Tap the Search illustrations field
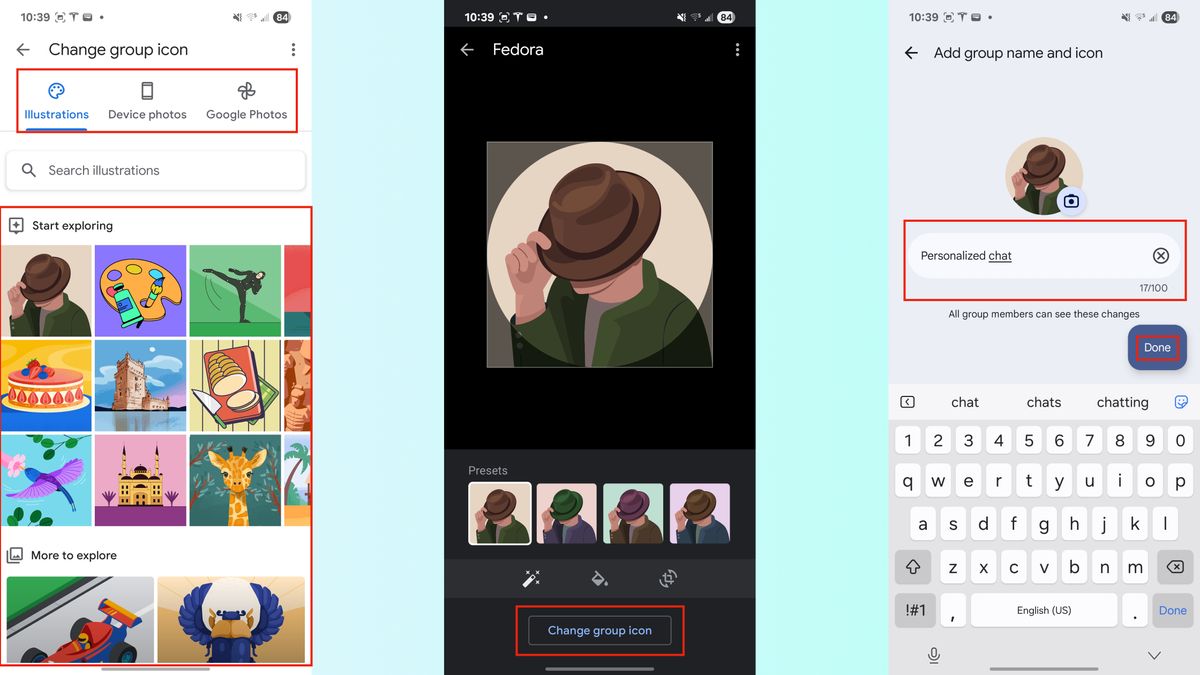The height and width of the screenshot is (675, 1200). pyautogui.click(x=156, y=170)
